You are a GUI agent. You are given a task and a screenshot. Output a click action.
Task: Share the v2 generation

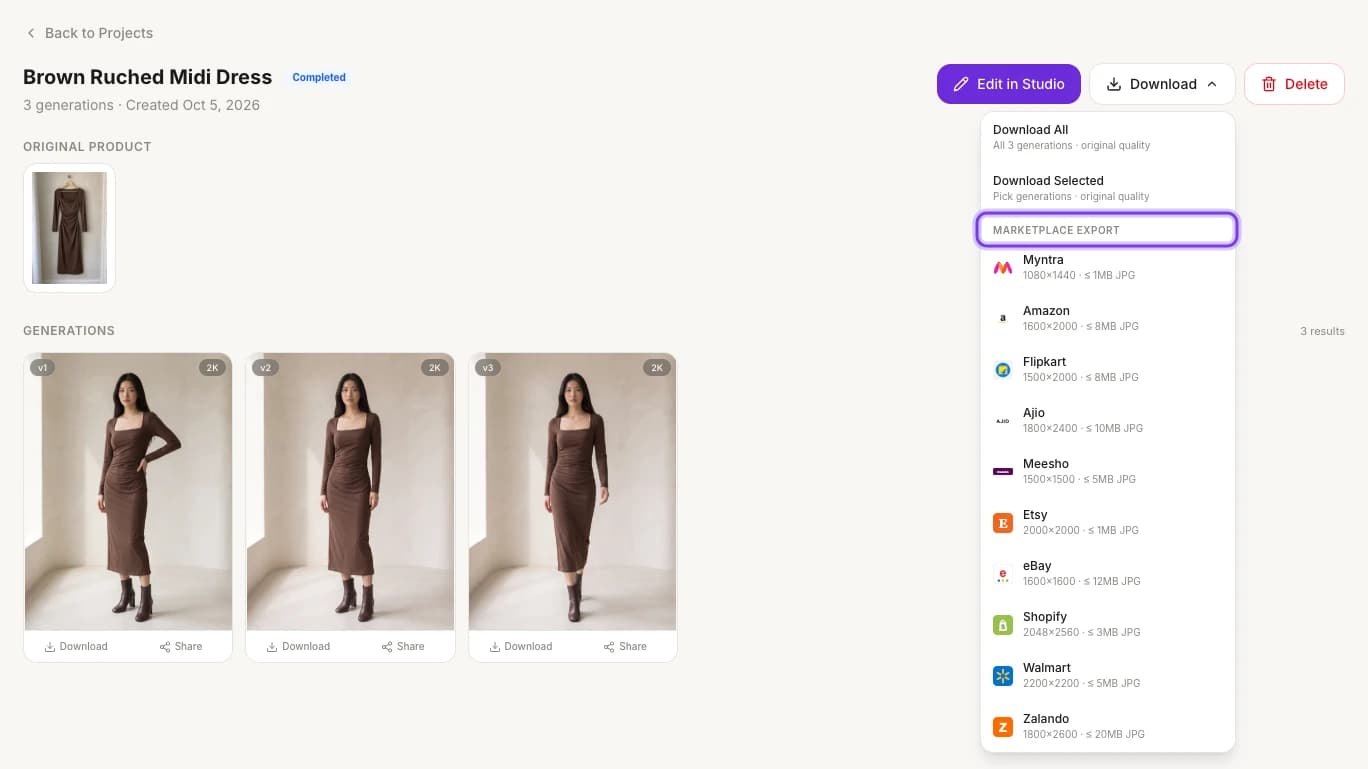pyautogui.click(x=403, y=647)
